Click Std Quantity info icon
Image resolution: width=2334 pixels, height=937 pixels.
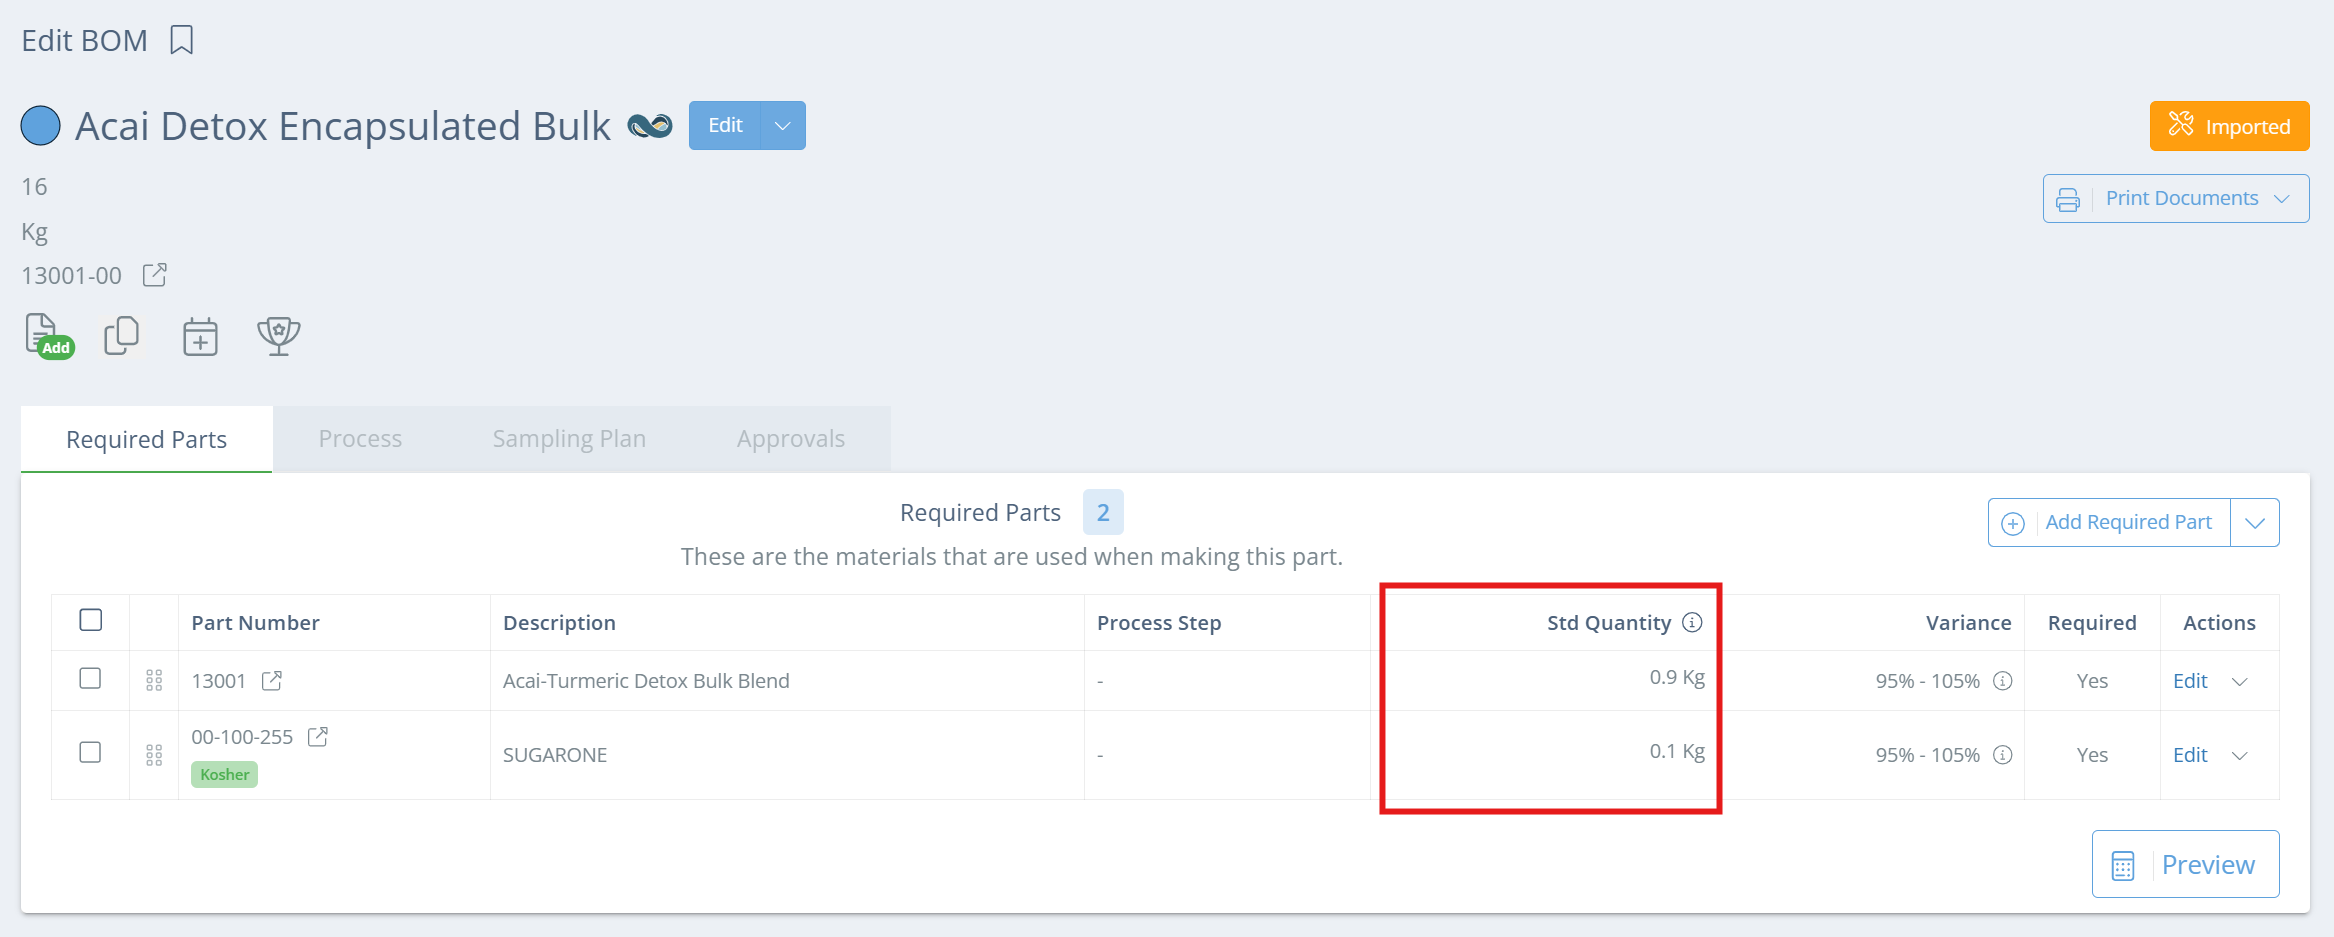pyautogui.click(x=1692, y=622)
